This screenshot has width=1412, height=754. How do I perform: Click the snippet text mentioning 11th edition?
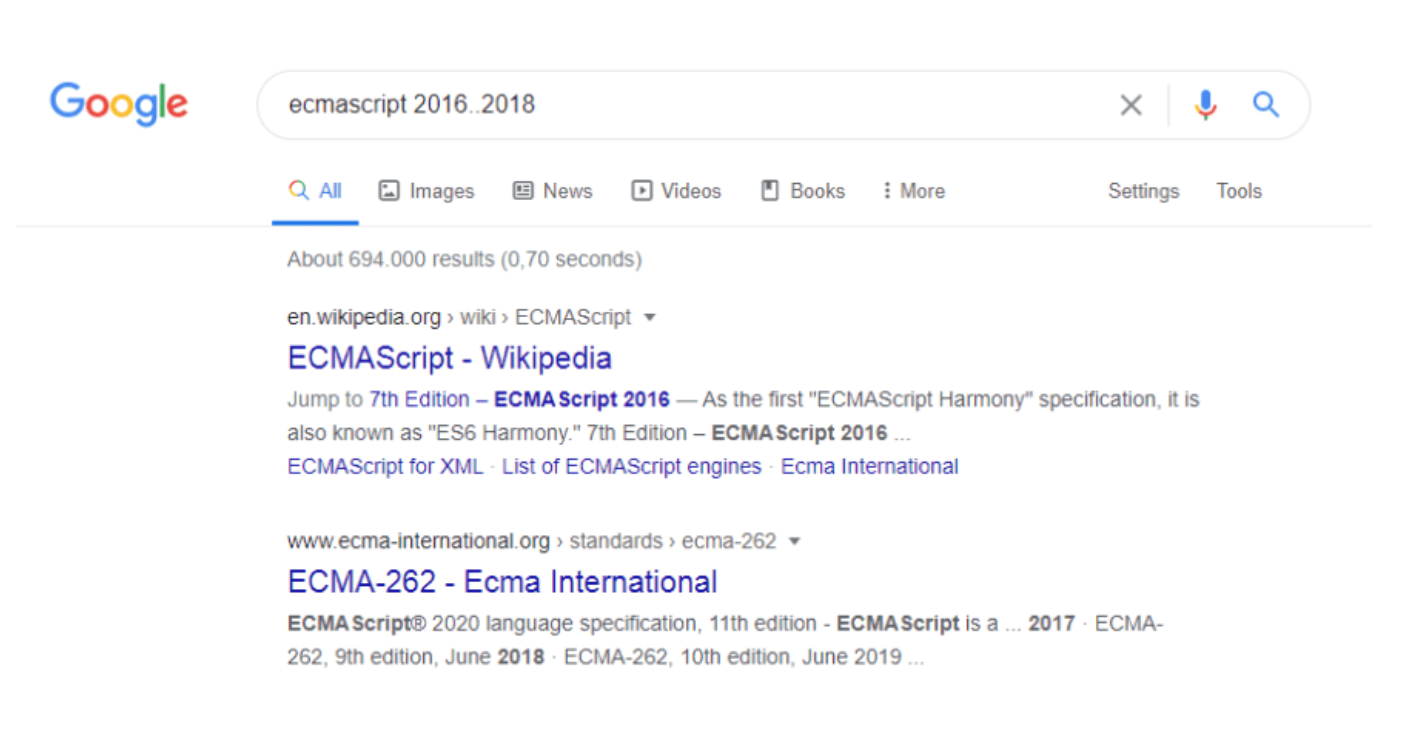pos(725,640)
